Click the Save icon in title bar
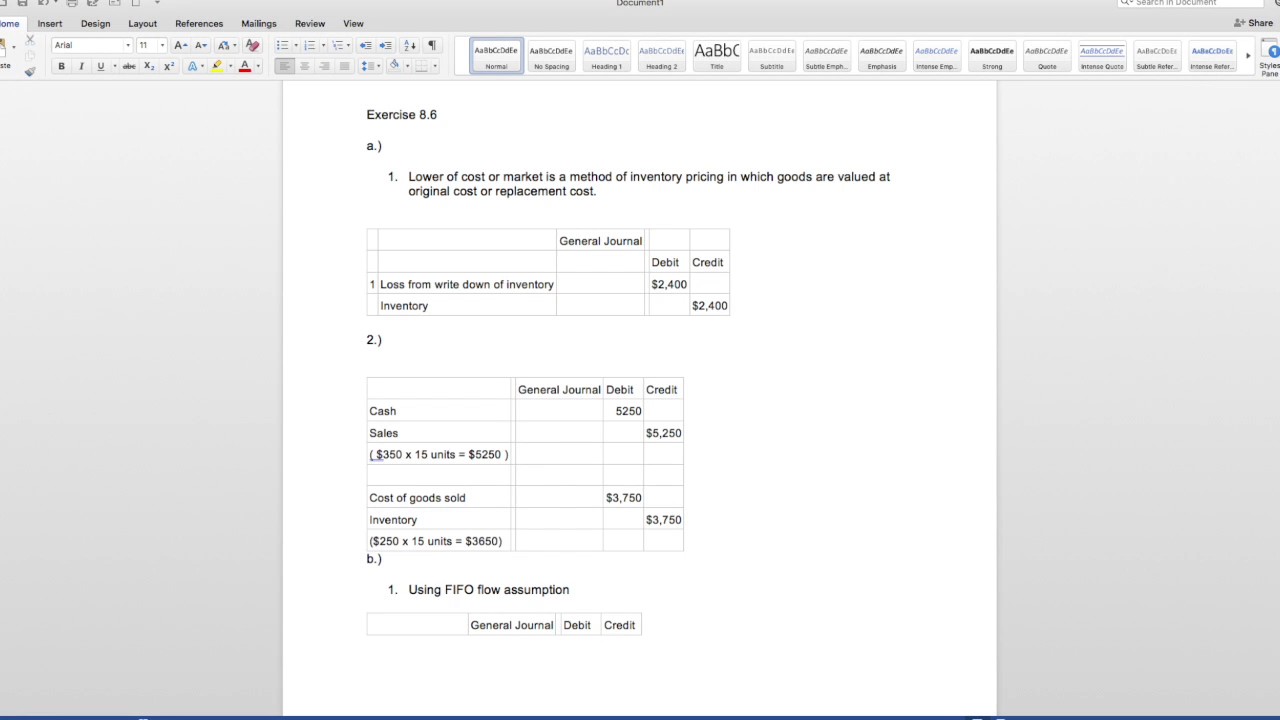The width and height of the screenshot is (1280, 720). [x=22, y=3]
